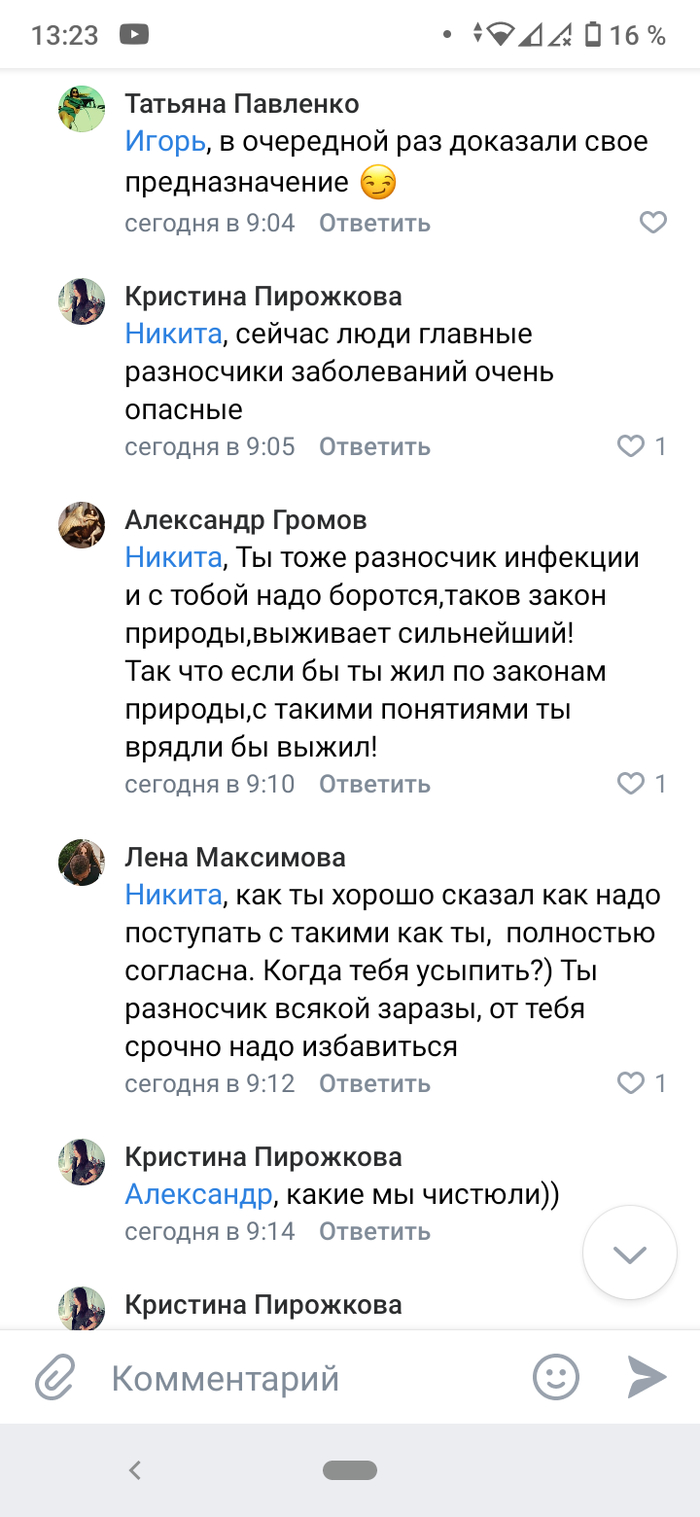700x1517 pixels.
Task: Open Кристина Пирожкова's name at 9:14 comment
Action: coord(263,1157)
